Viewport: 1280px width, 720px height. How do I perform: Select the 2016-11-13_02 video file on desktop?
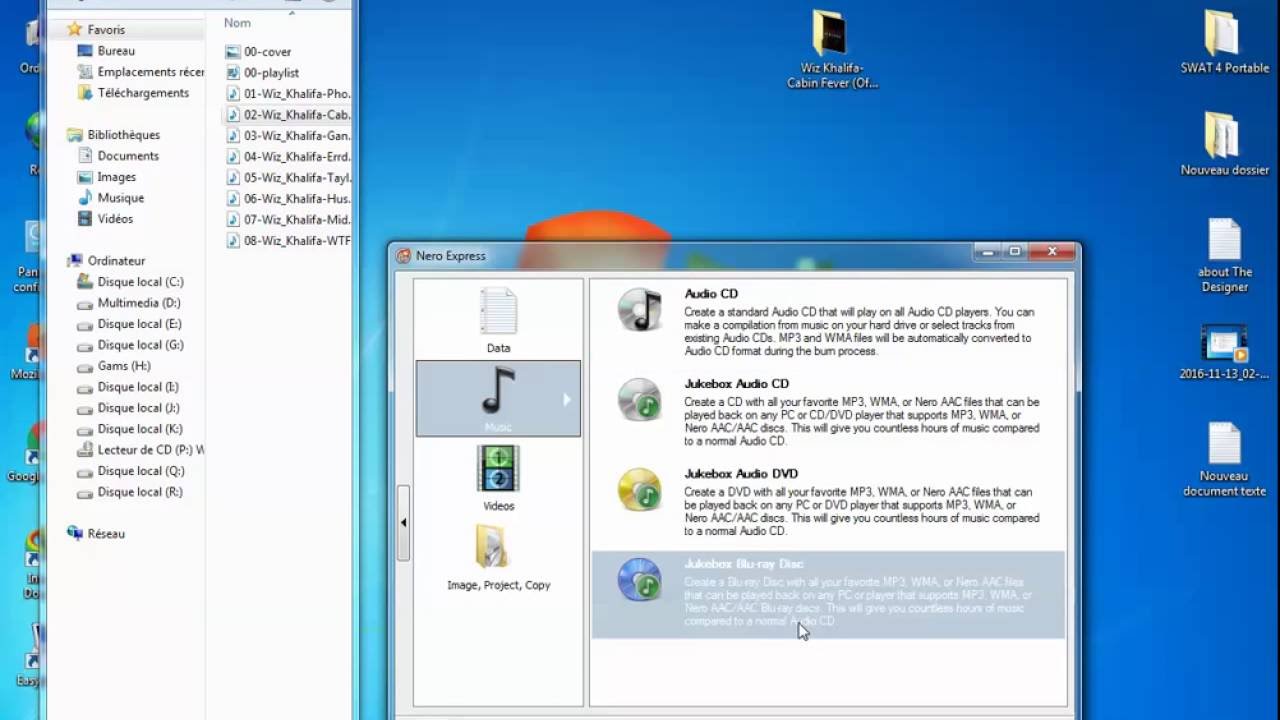[x=1224, y=352]
